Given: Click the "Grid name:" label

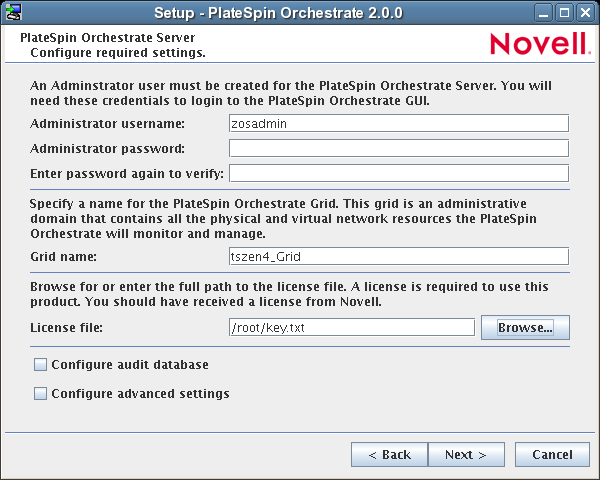Looking at the screenshot, I should (x=63, y=258).
